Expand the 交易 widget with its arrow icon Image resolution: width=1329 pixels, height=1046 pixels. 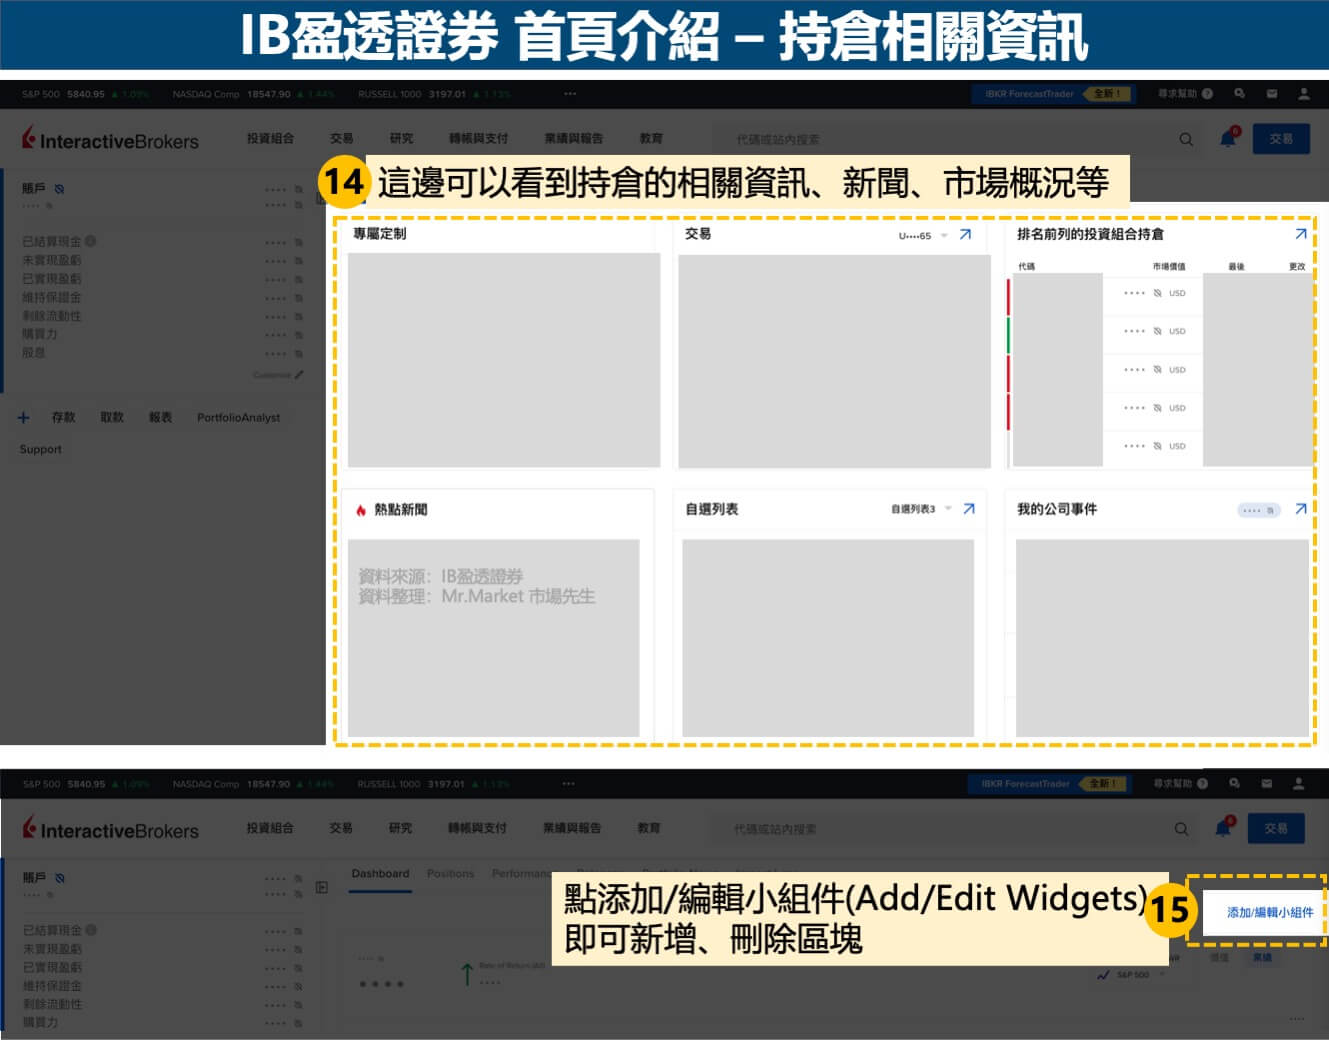coord(965,235)
